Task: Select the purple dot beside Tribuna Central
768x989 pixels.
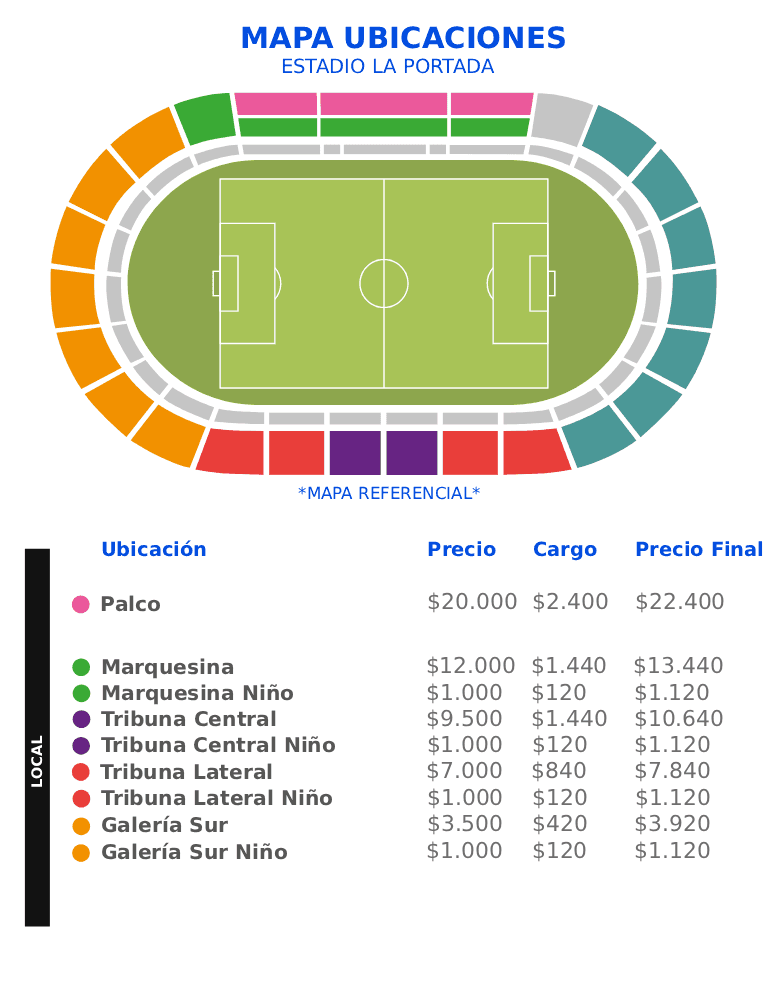Action: click(x=82, y=719)
